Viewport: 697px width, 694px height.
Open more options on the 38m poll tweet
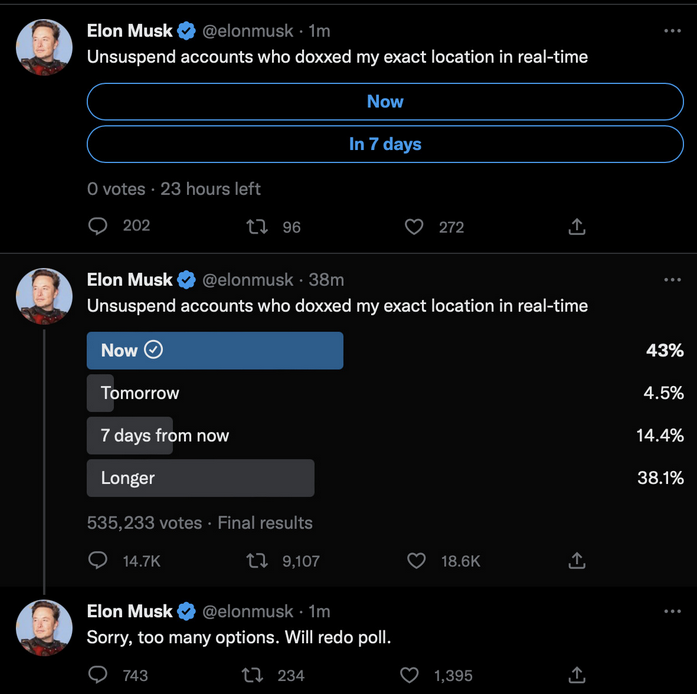click(x=672, y=280)
